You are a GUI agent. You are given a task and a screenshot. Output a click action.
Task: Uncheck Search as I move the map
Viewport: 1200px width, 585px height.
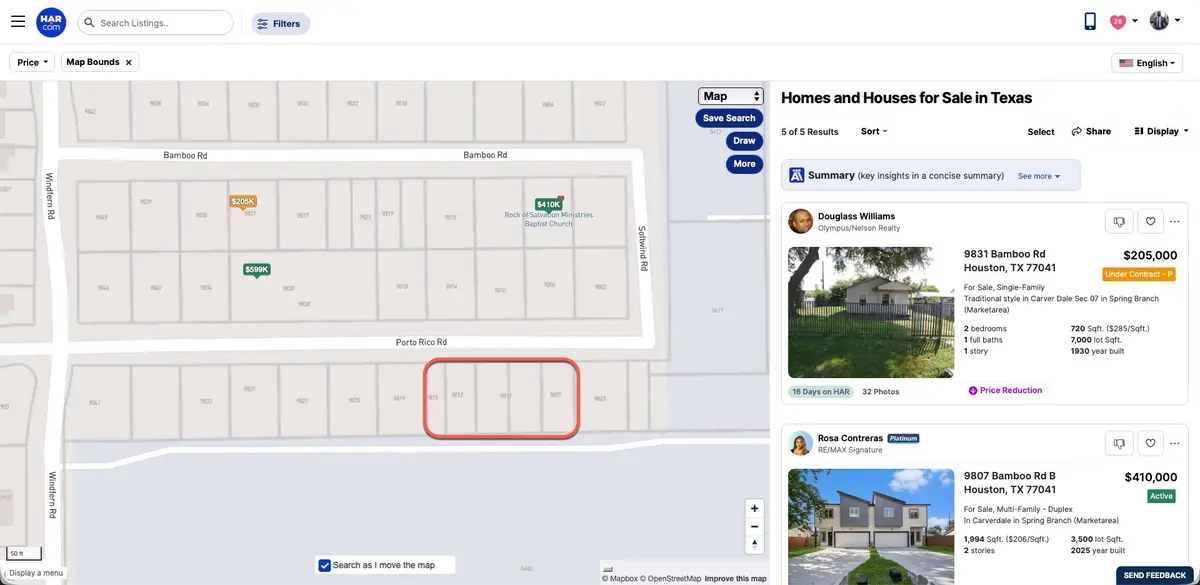[324, 564]
